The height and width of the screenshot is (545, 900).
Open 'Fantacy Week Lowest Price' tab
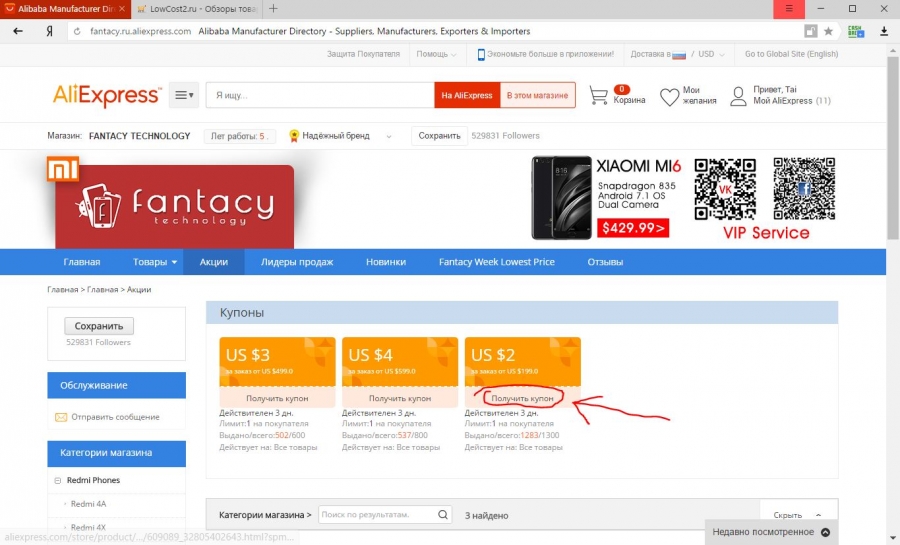pyautogui.click(x=496, y=262)
